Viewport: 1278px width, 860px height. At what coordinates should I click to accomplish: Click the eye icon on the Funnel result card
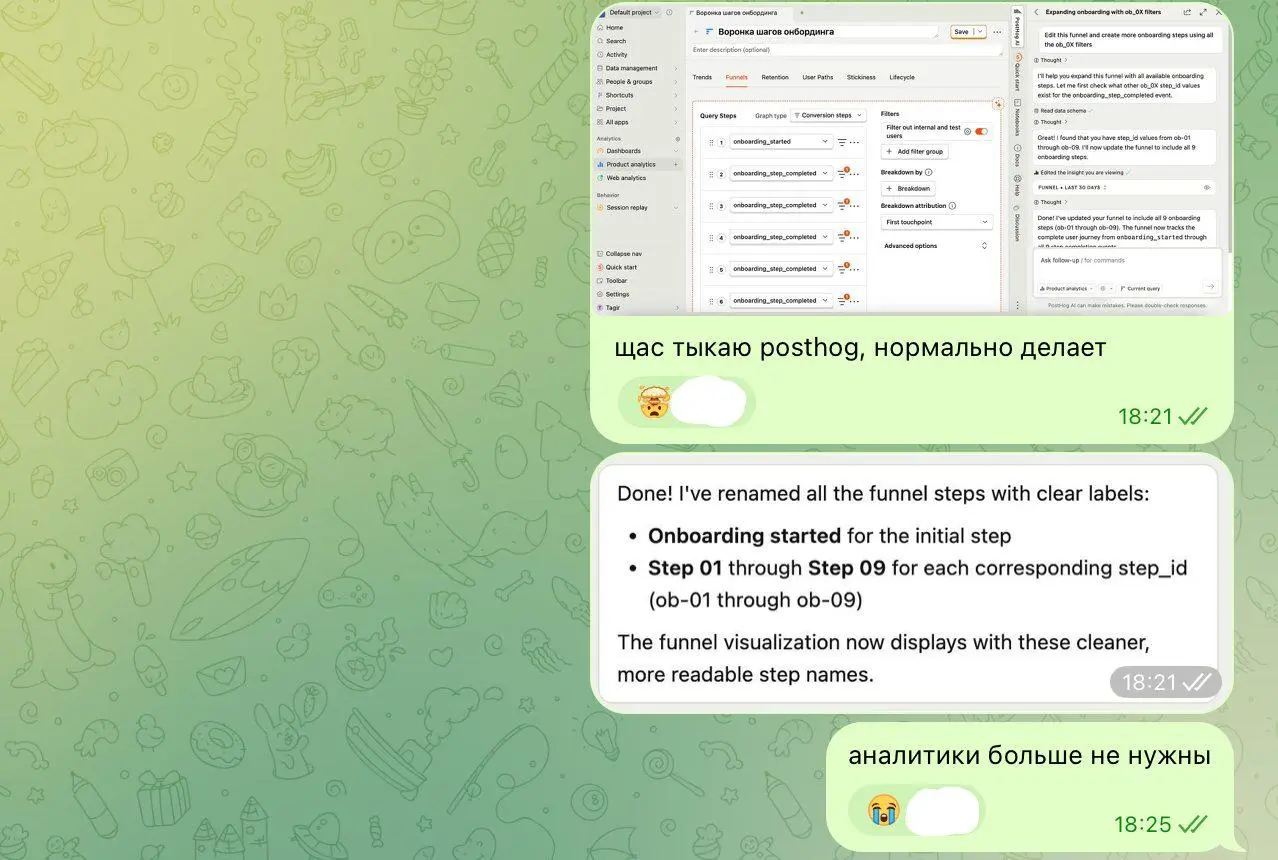pyautogui.click(x=1206, y=187)
